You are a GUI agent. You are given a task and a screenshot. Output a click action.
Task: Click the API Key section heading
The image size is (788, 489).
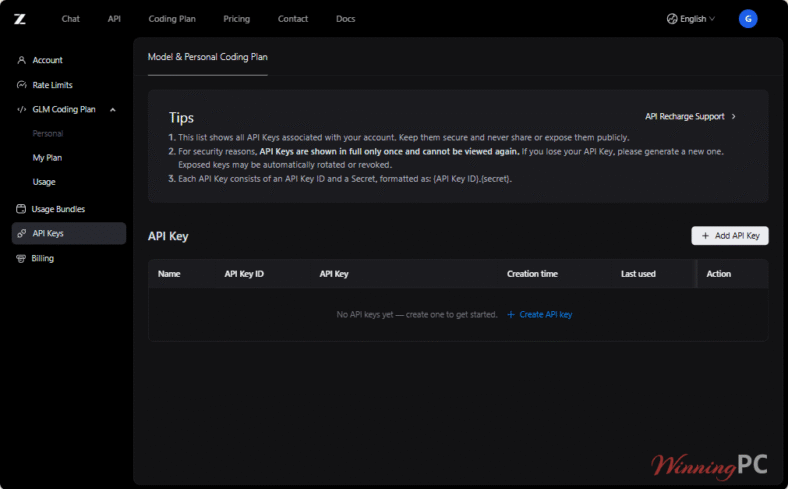pos(168,236)
